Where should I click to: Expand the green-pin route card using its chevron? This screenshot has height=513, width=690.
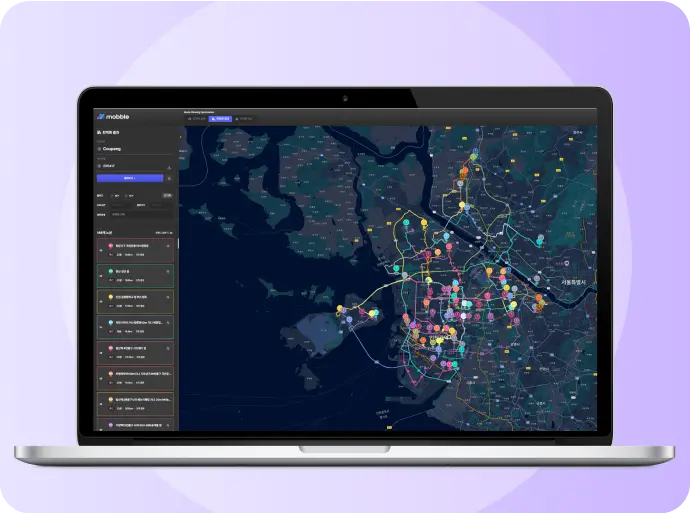(x=168, y=271)
